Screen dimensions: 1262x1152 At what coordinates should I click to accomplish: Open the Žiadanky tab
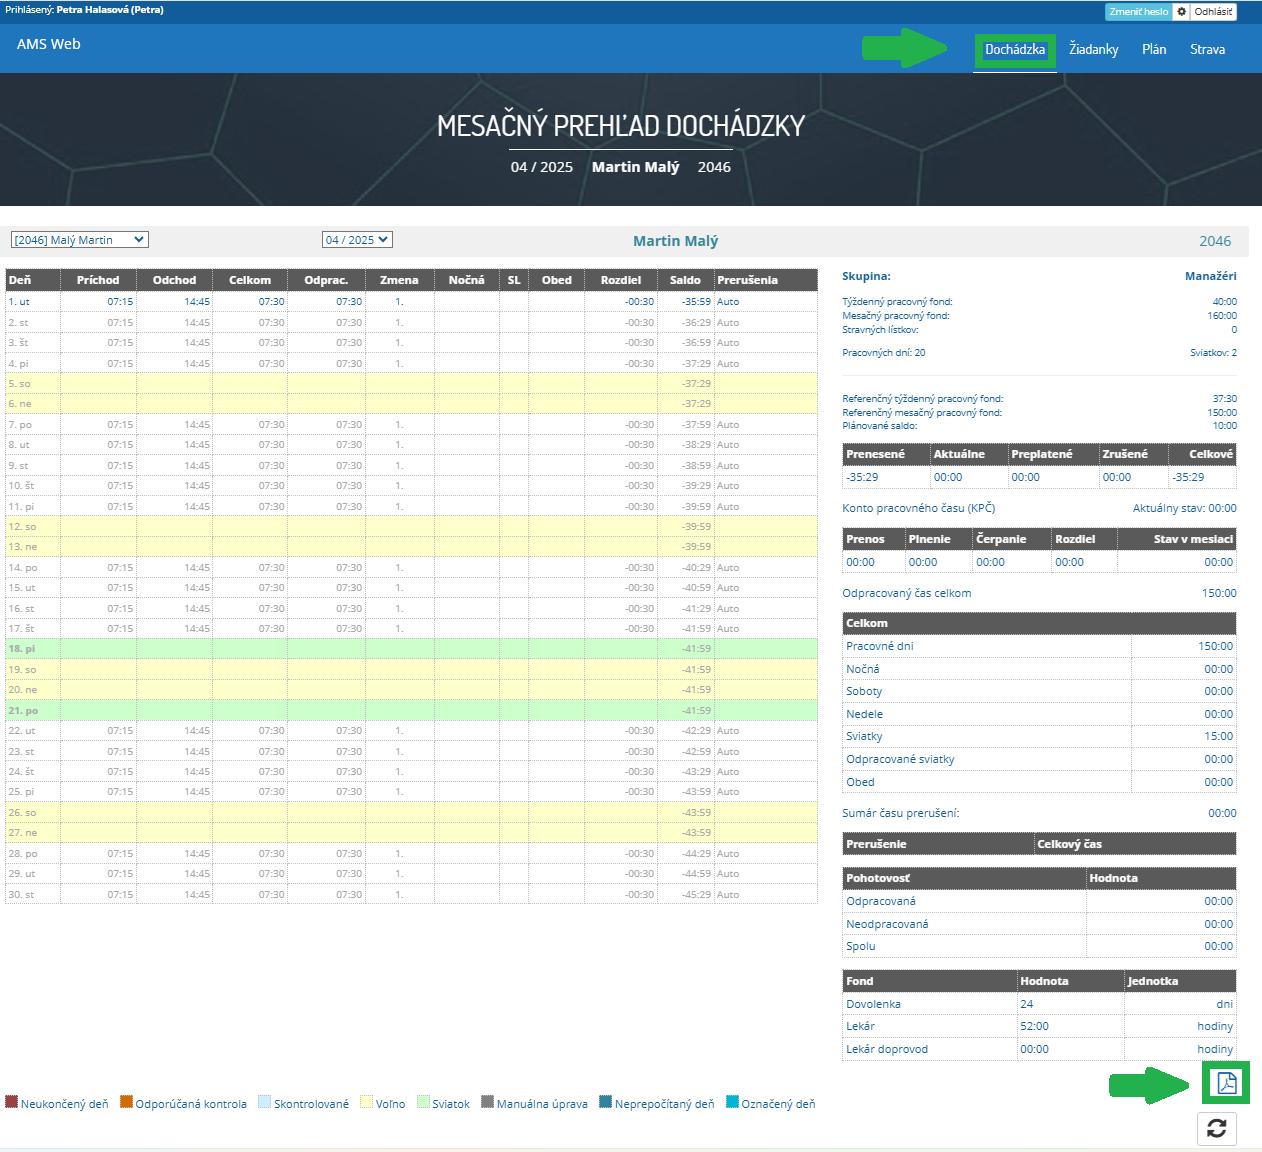tap(1093, 49)
